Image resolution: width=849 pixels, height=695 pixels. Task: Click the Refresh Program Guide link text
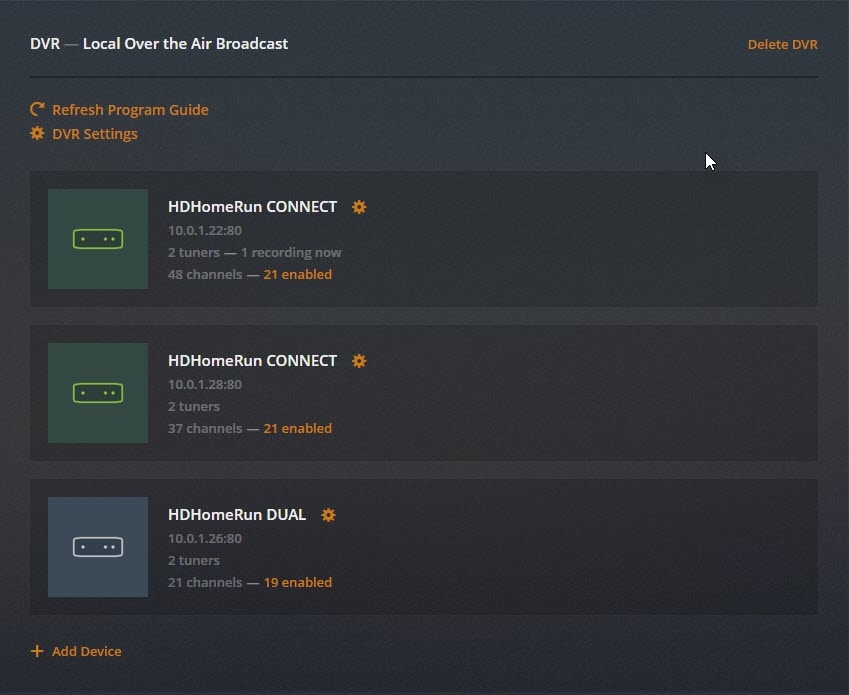(x=130, y=110)
